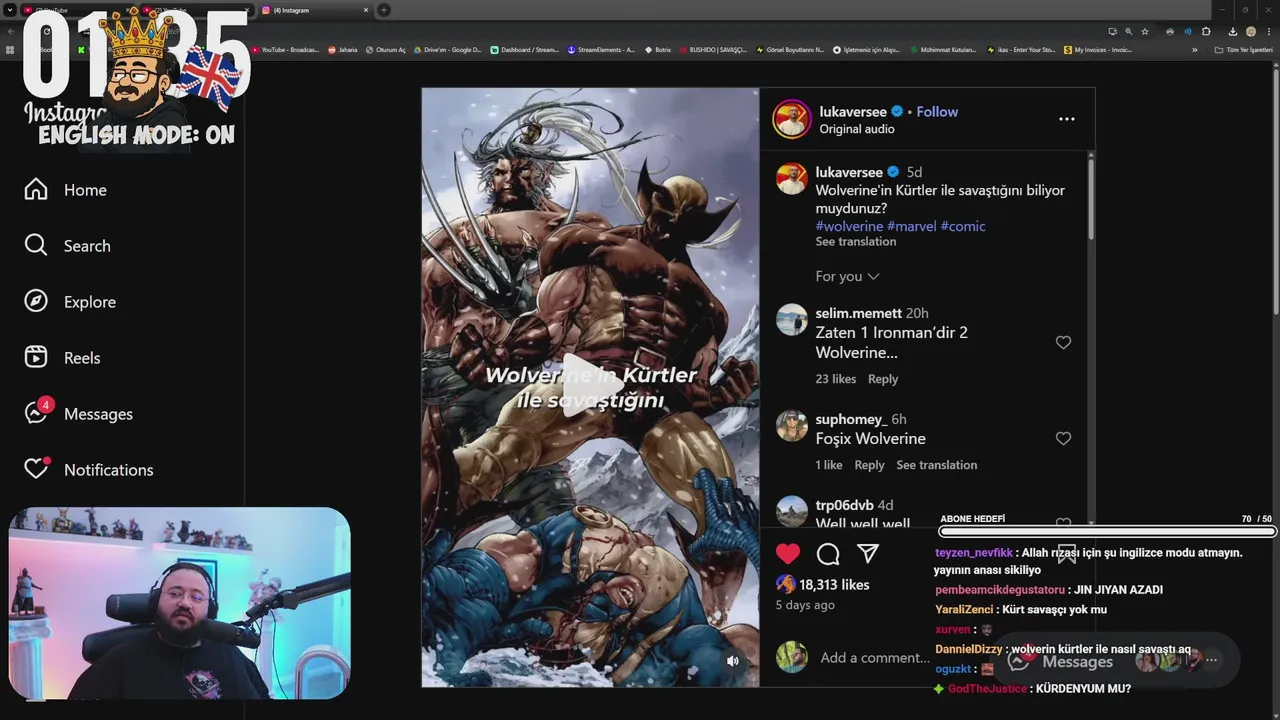Open the browser Downloads icon

(1233, 32)
